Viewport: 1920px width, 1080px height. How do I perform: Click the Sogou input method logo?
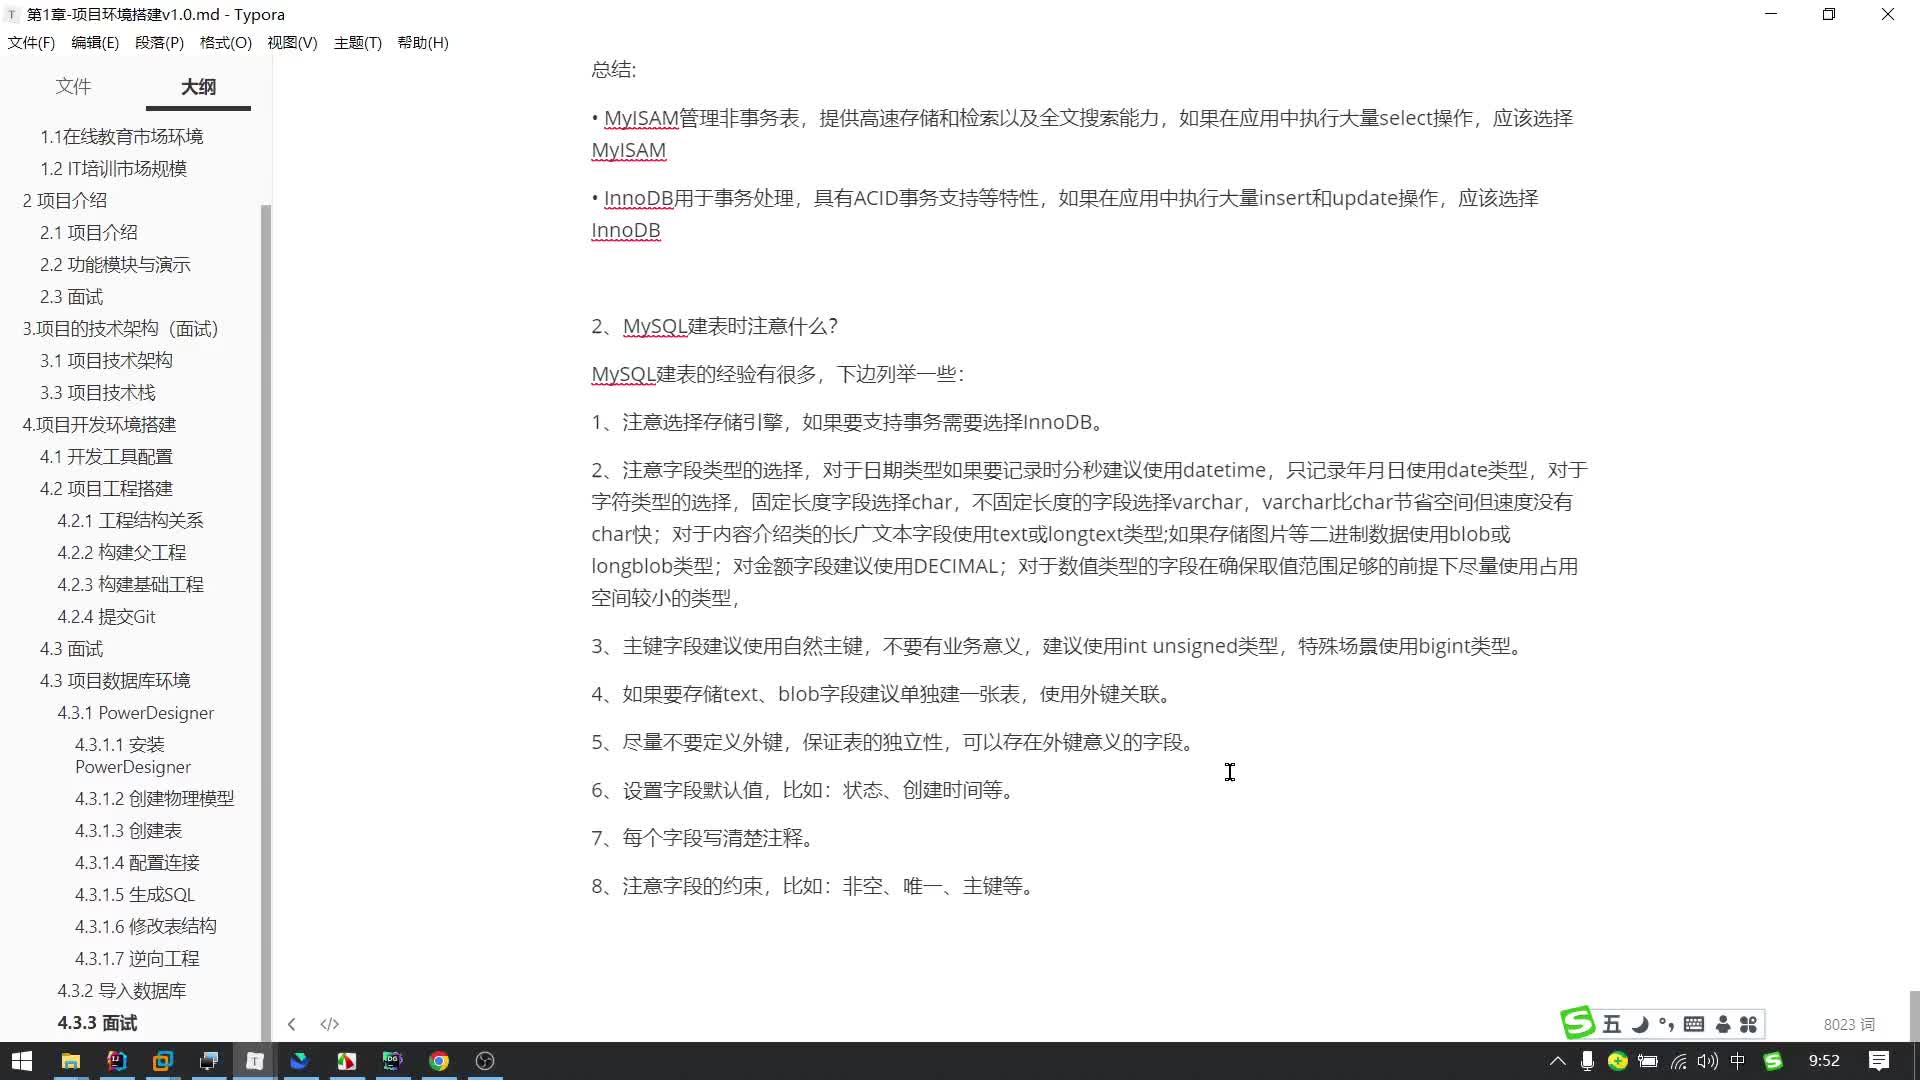1578,1023
